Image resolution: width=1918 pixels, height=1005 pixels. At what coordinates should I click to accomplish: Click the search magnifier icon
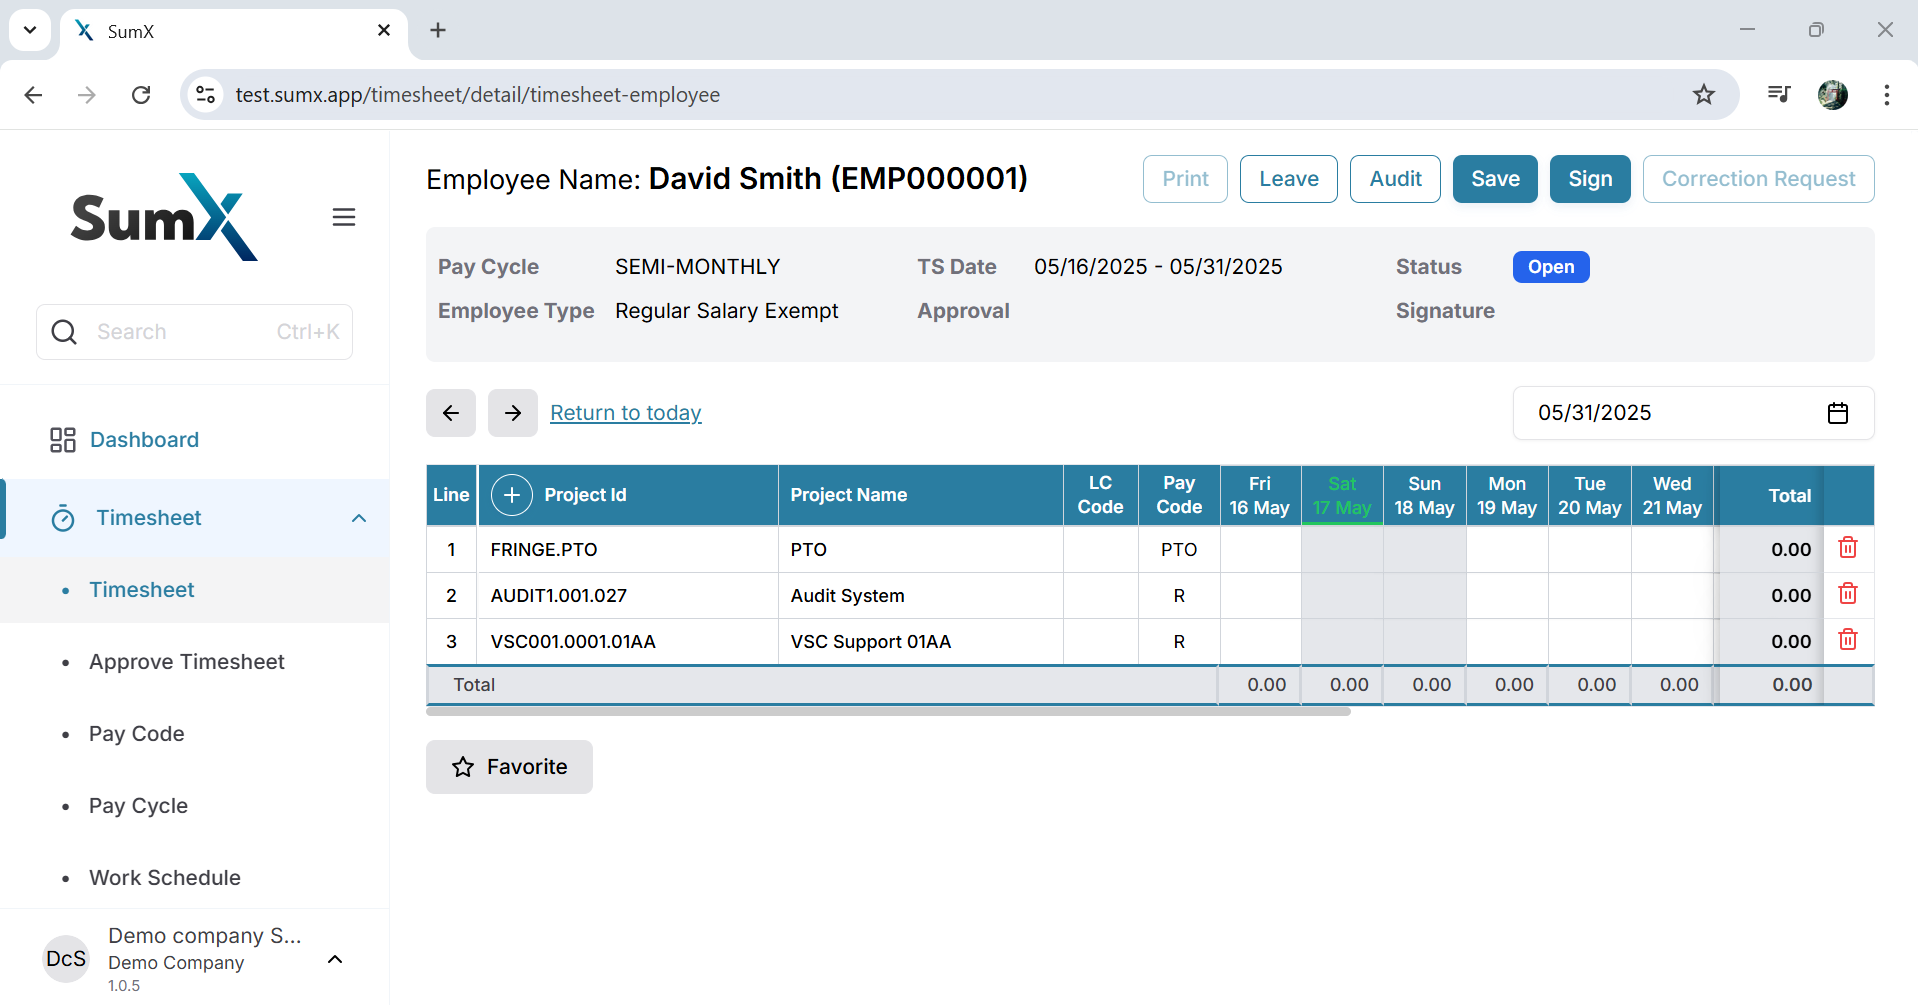coord(64,332)
